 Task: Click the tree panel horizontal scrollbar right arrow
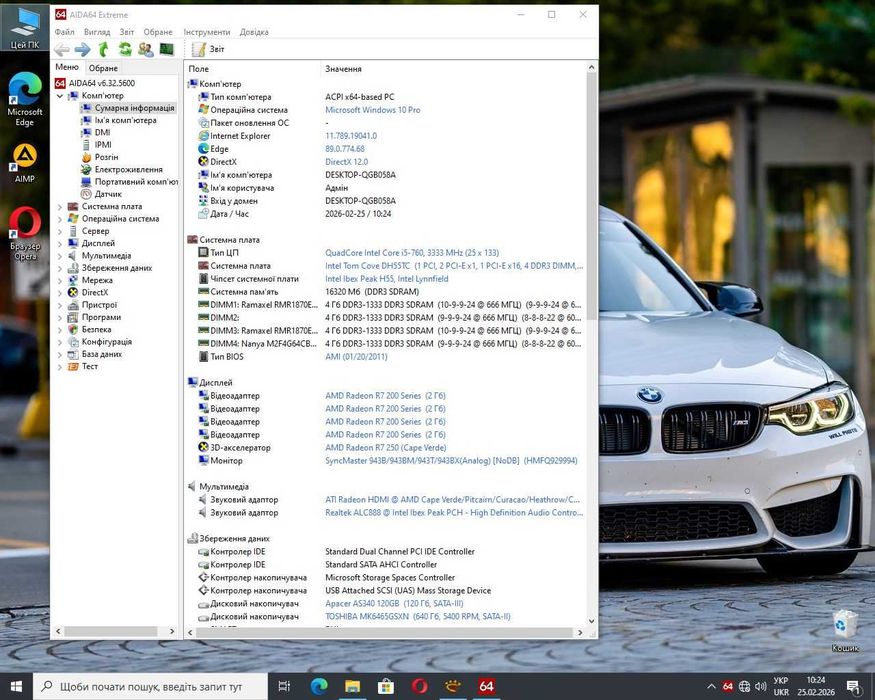point(172,631)
